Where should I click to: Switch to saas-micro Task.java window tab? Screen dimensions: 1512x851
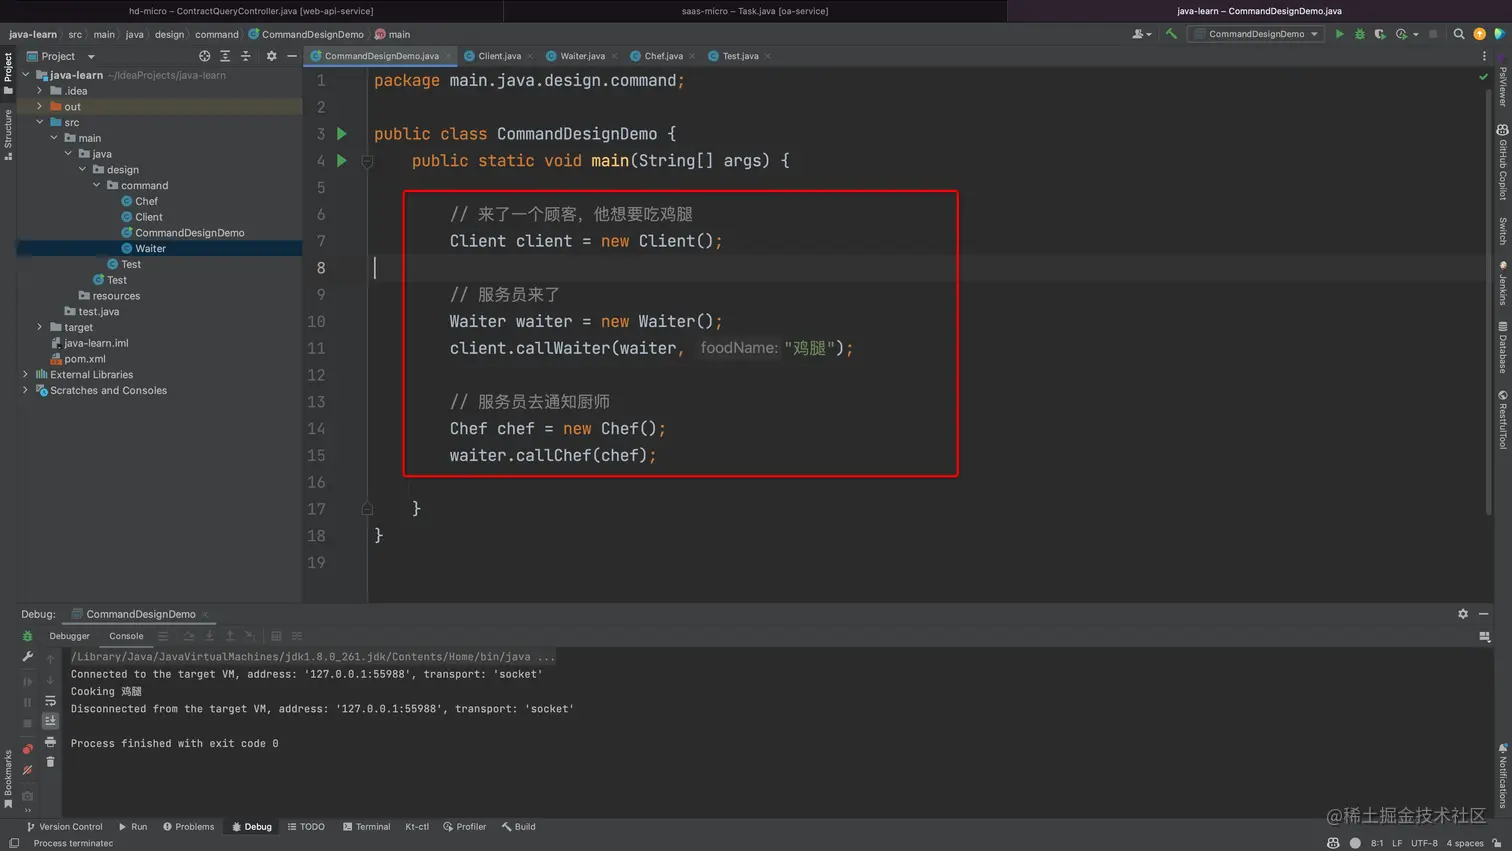pyautogui.click(x=755, y=11)
